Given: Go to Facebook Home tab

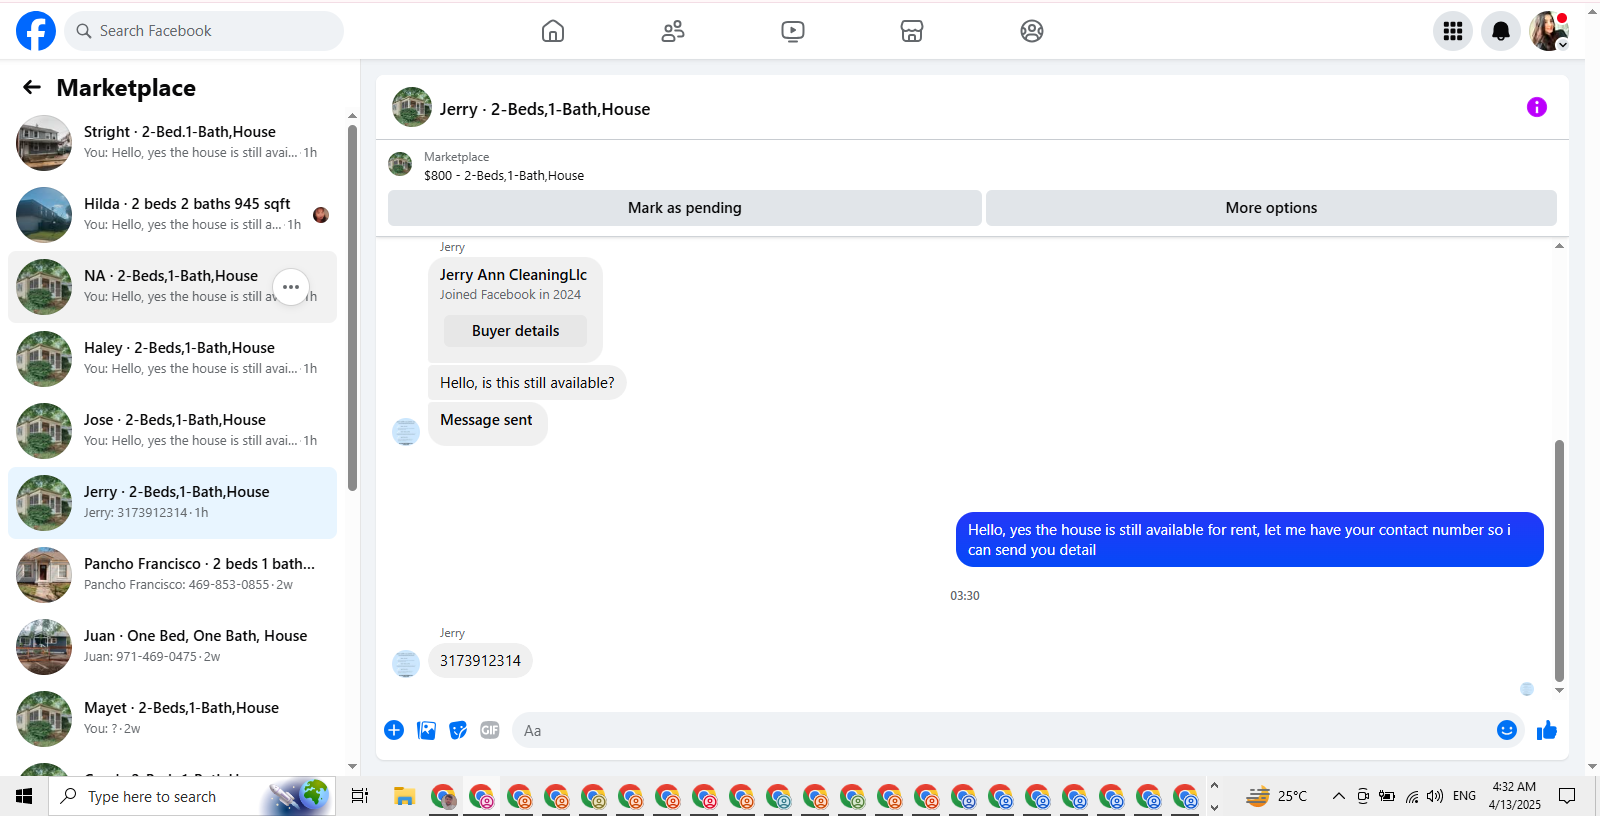Looking at the screenshot, I should 553,31.
